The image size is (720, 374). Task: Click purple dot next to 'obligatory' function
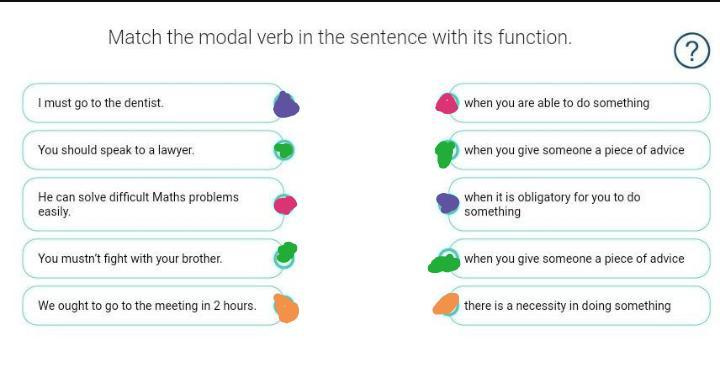(448, 203)
